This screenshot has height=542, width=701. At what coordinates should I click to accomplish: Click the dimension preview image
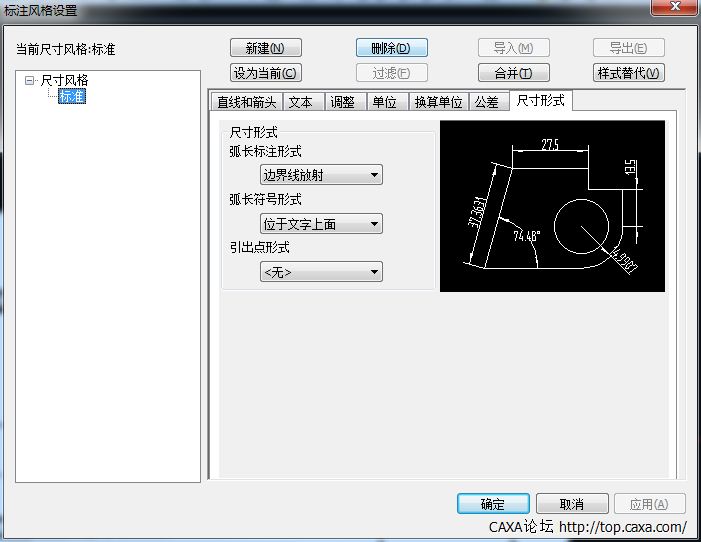[x=552, y=206]
